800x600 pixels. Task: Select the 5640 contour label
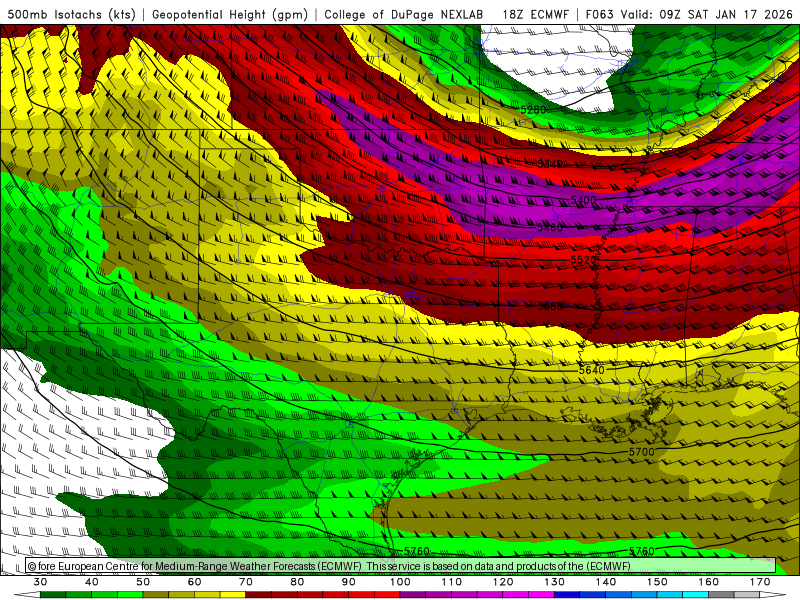point(591,370)
